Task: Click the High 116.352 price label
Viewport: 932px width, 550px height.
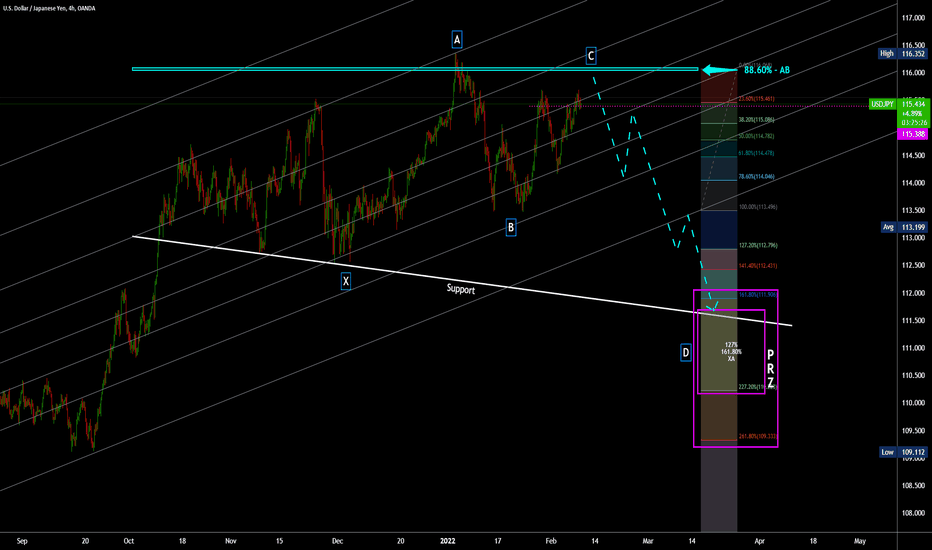Action: coord(902,54)
